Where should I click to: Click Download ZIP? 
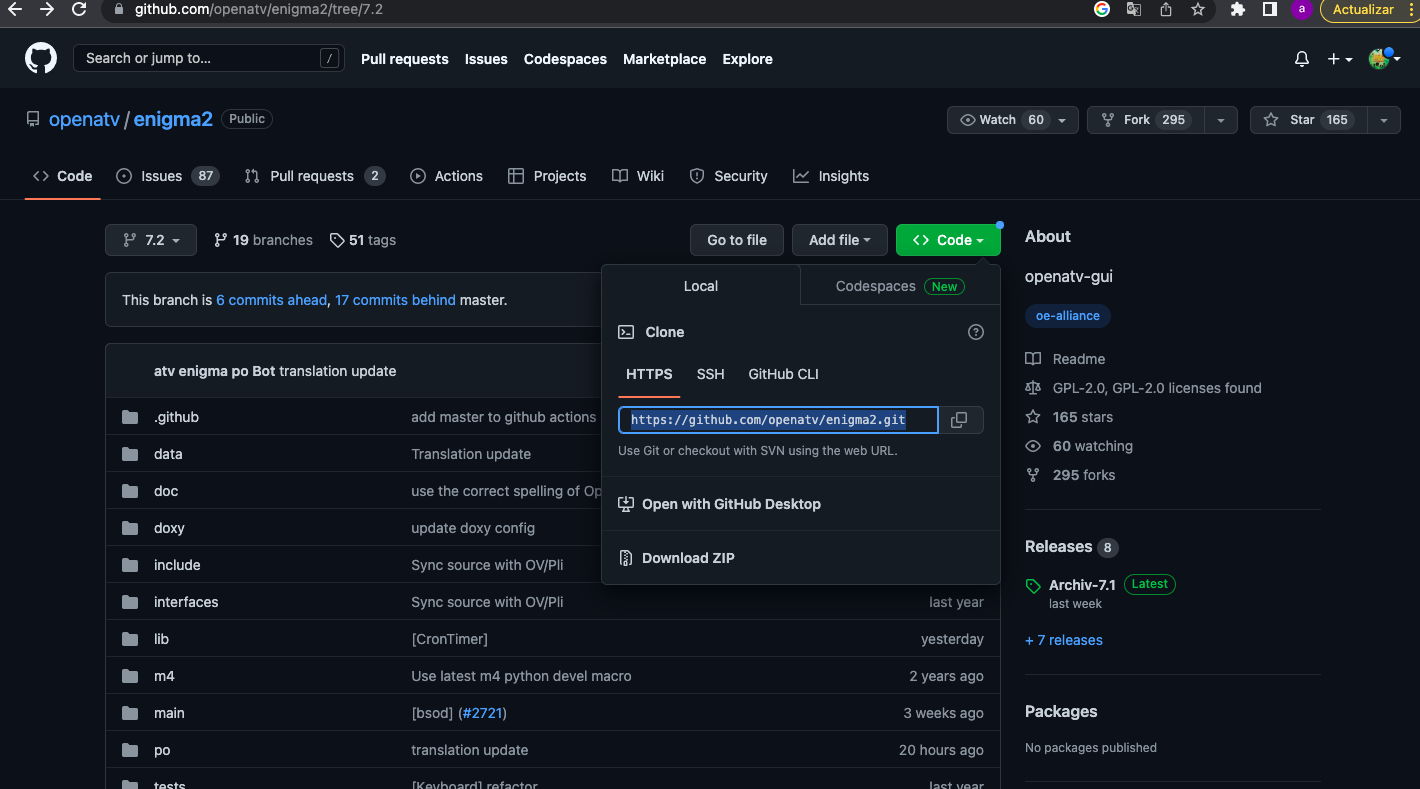pyautogui.click(x=688, y=558)
